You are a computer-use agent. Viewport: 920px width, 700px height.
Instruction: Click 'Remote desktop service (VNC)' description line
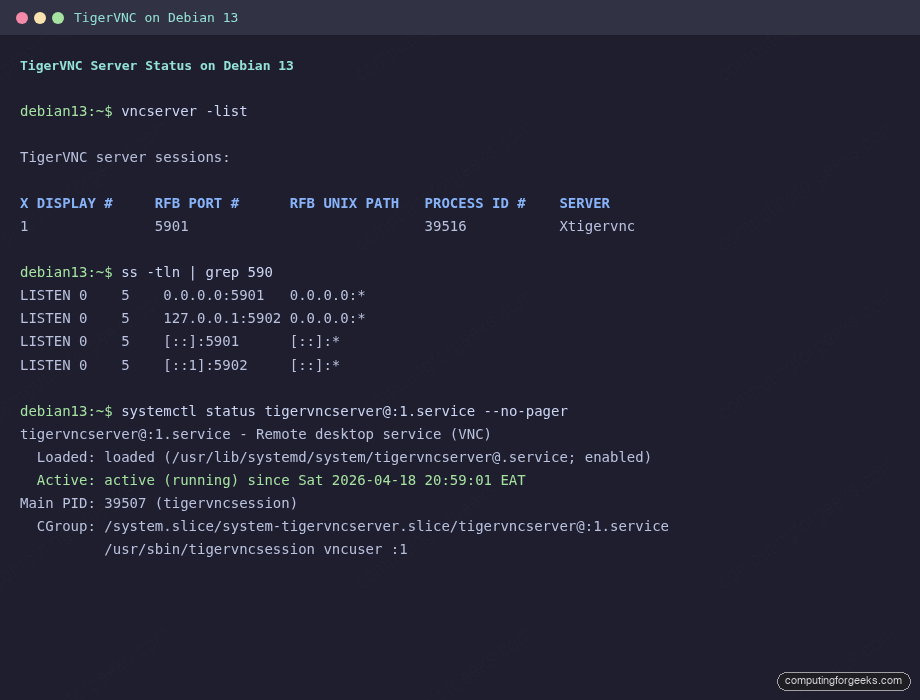click(255, 435)
